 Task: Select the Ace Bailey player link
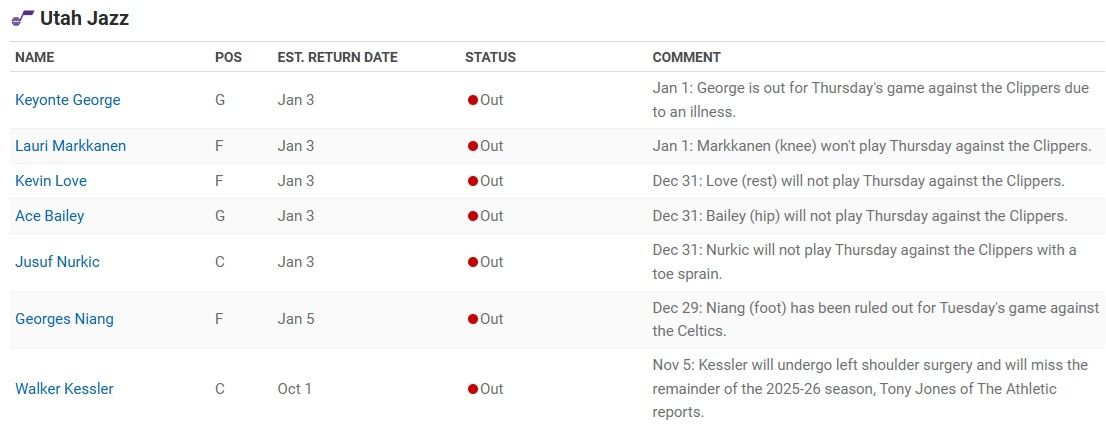[50, 216]
